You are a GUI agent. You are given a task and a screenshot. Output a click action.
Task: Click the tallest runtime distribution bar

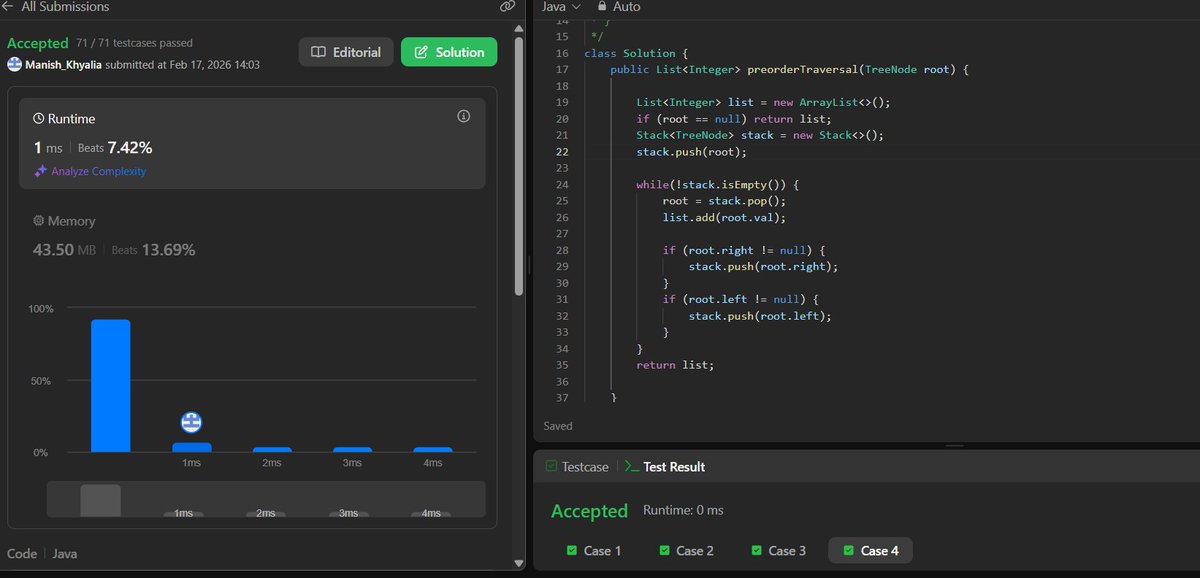pos(110,386)
